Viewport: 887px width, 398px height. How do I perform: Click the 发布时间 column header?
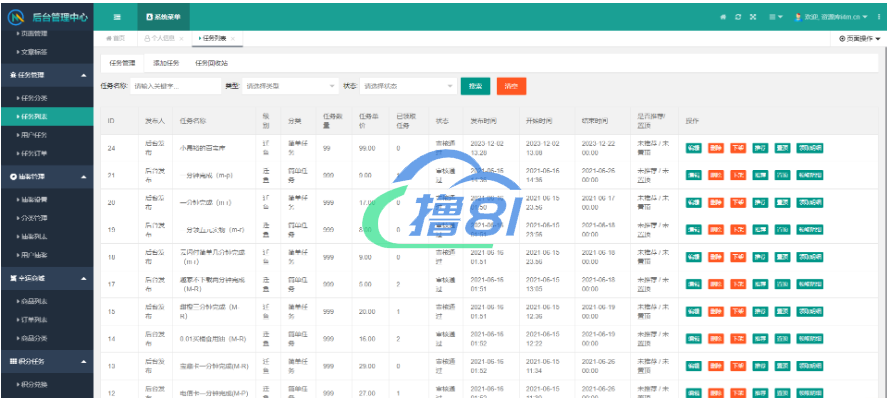click(x=484, y=121)
